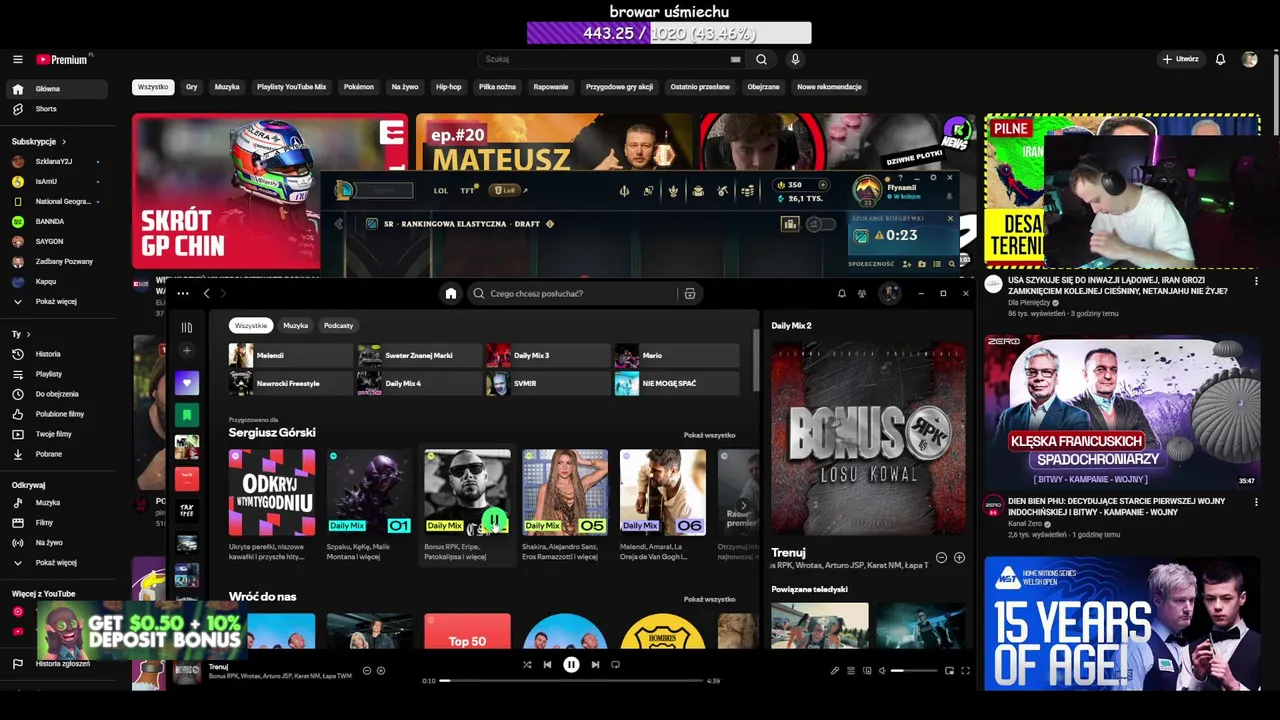Open Spotify play queue icon

point(851,671)
